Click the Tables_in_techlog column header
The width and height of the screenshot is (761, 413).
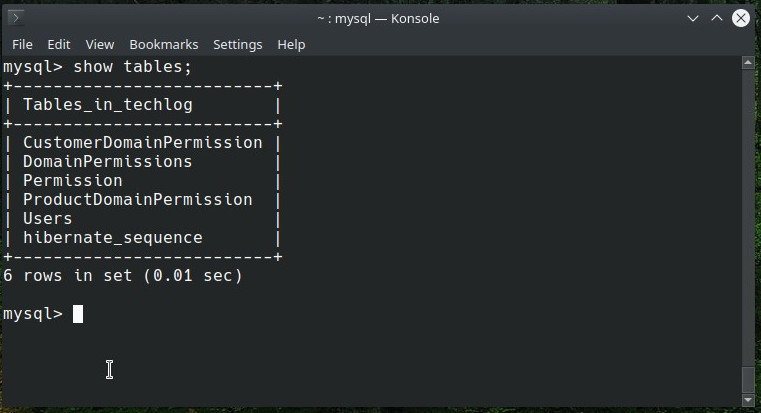[107, 105]
